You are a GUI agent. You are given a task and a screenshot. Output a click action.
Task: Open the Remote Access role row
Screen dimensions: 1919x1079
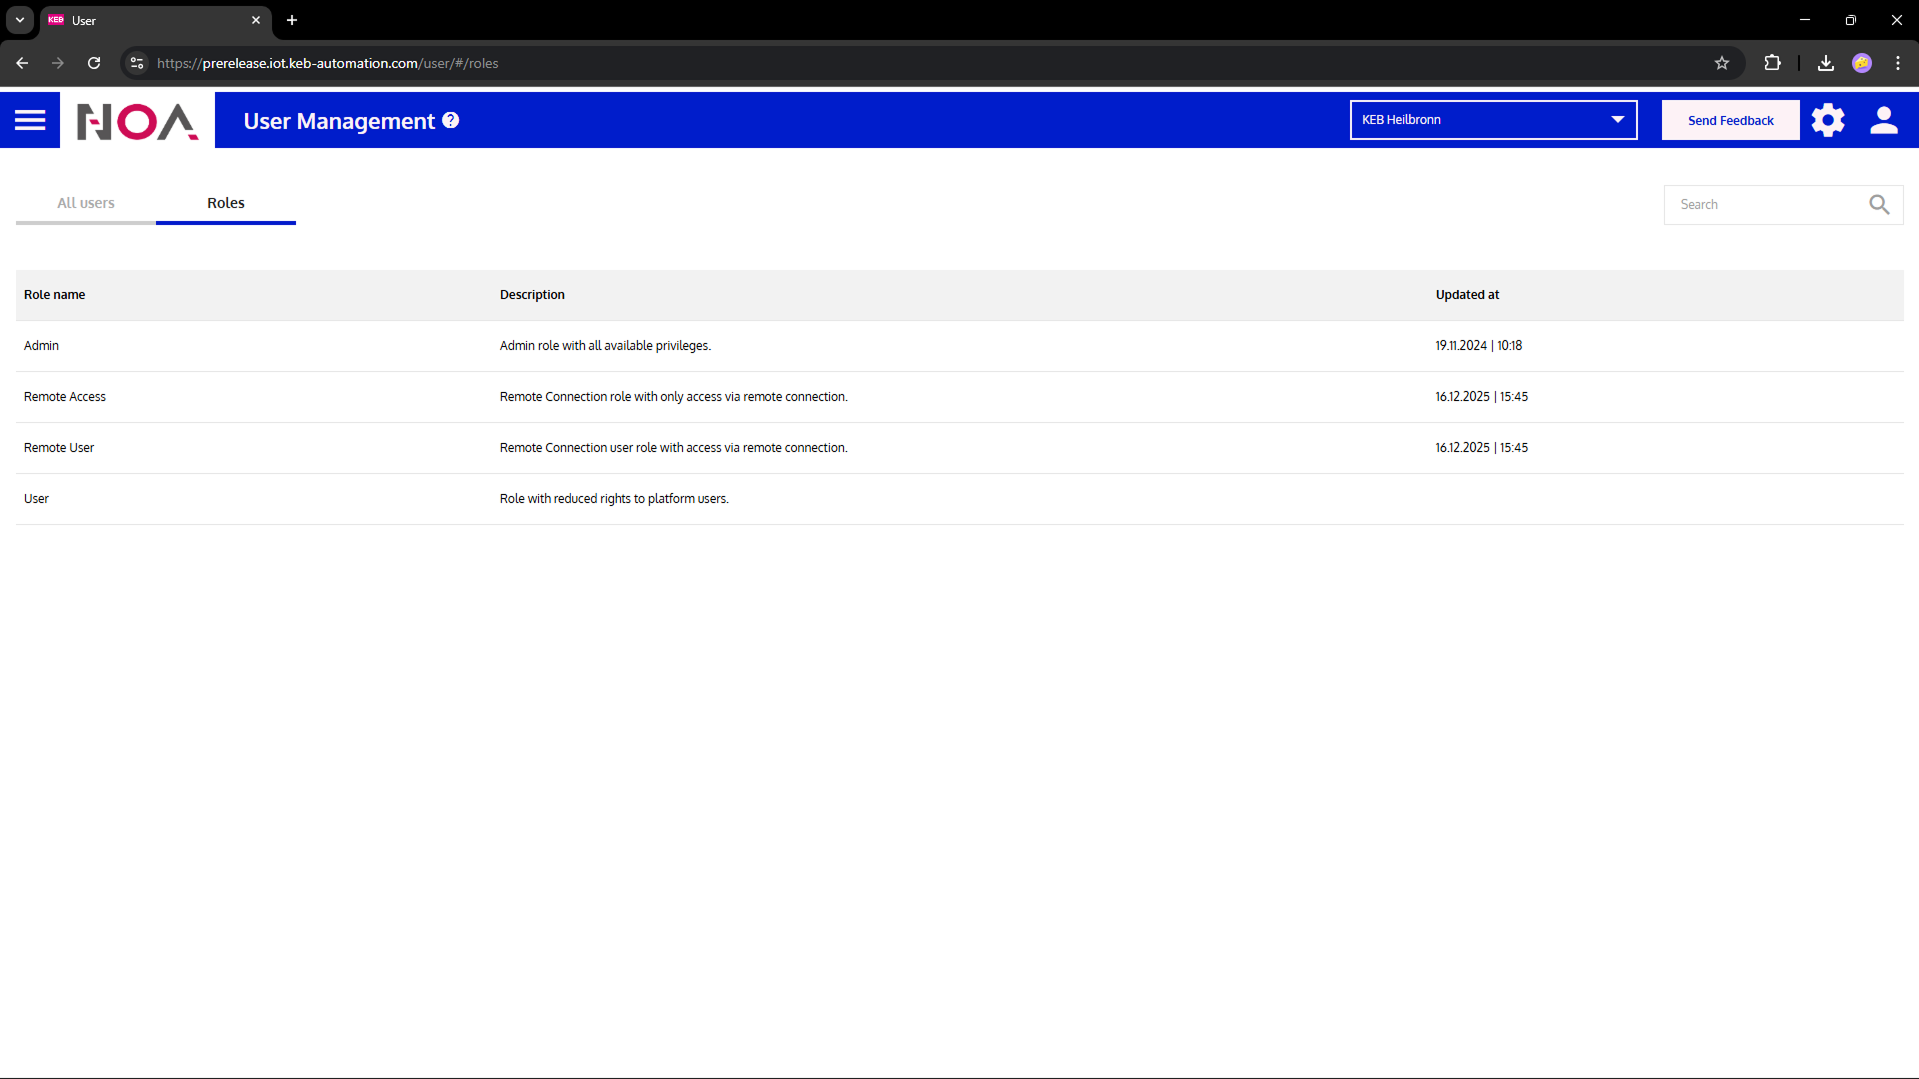[x=65, y=397]
